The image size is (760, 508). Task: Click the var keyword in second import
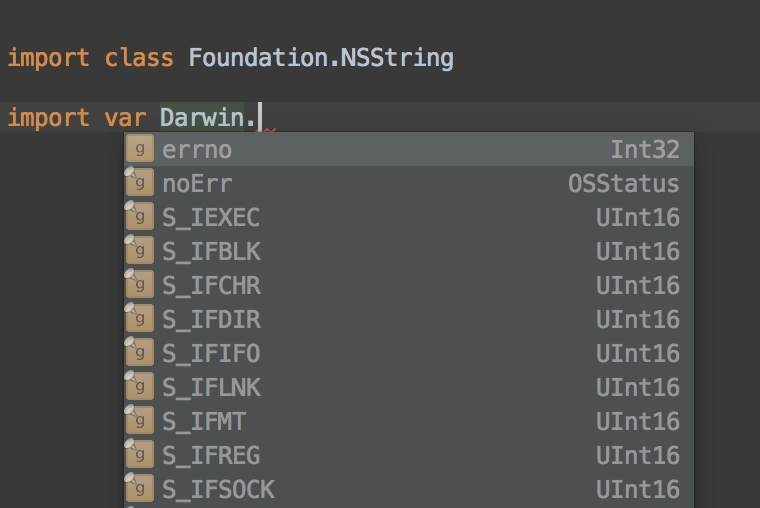tap(125, 118)
